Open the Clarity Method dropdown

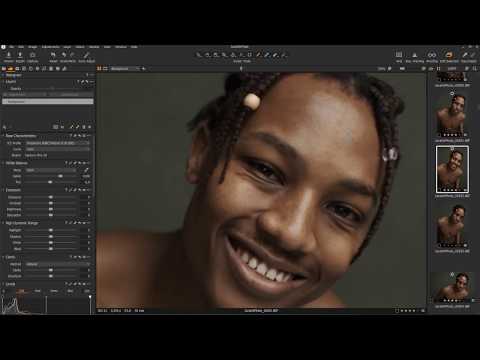[58, 264]
